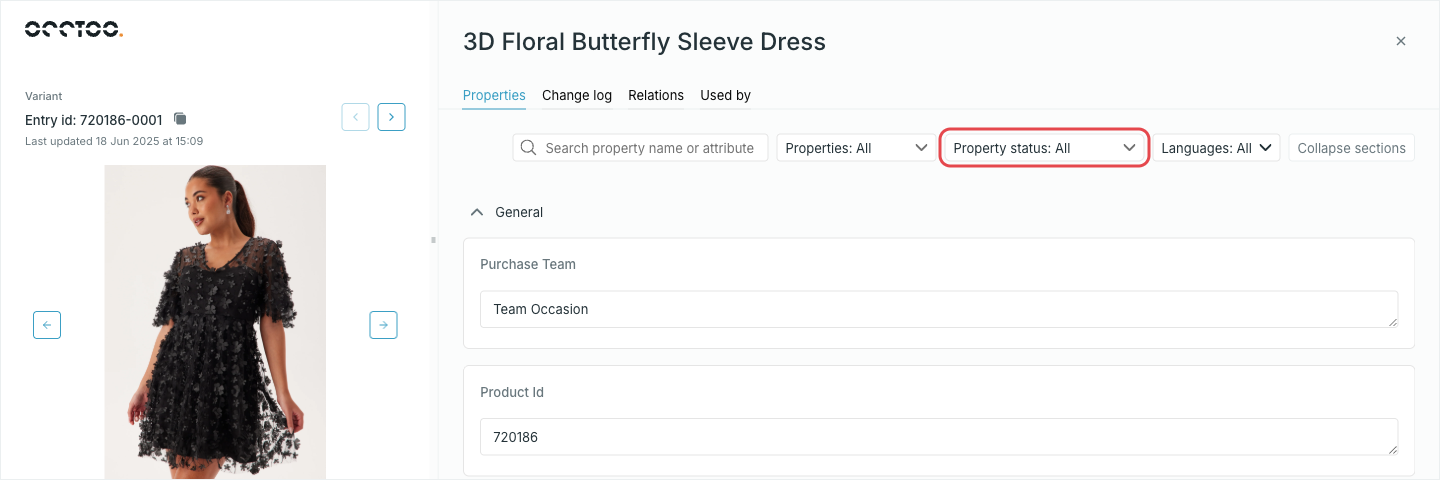
Task: Show next product image
Action: 383,325
